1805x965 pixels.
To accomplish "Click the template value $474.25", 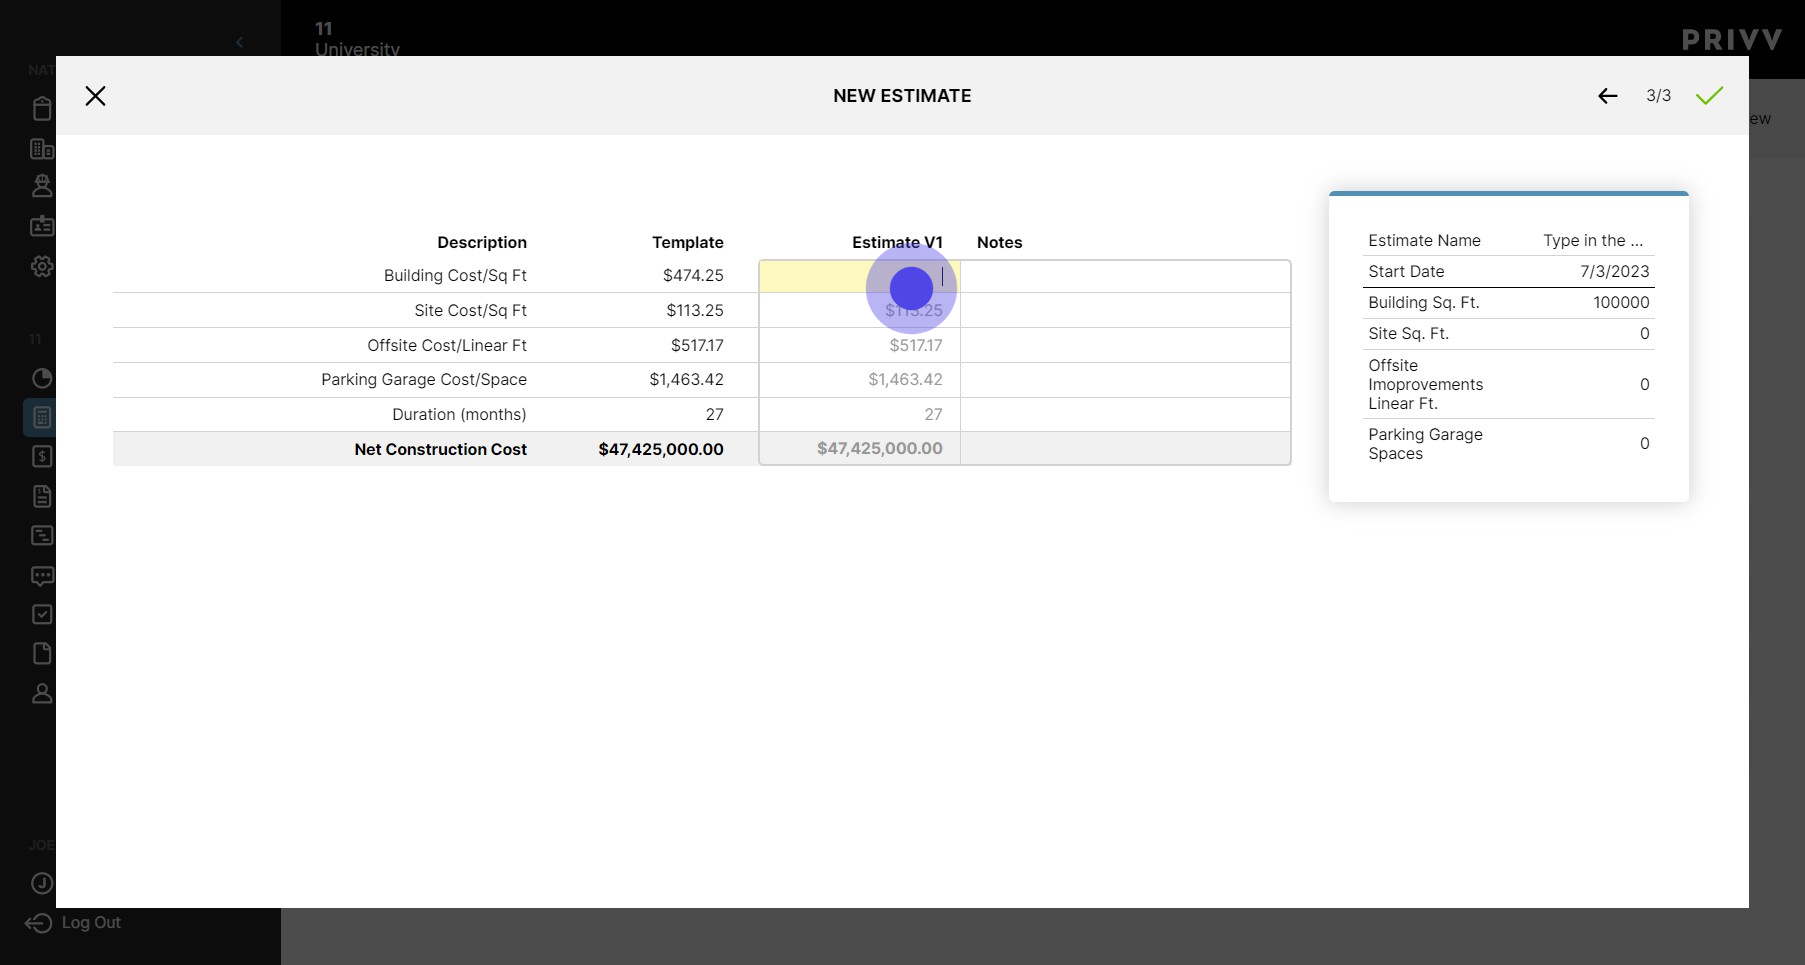I will click(693, 275).
